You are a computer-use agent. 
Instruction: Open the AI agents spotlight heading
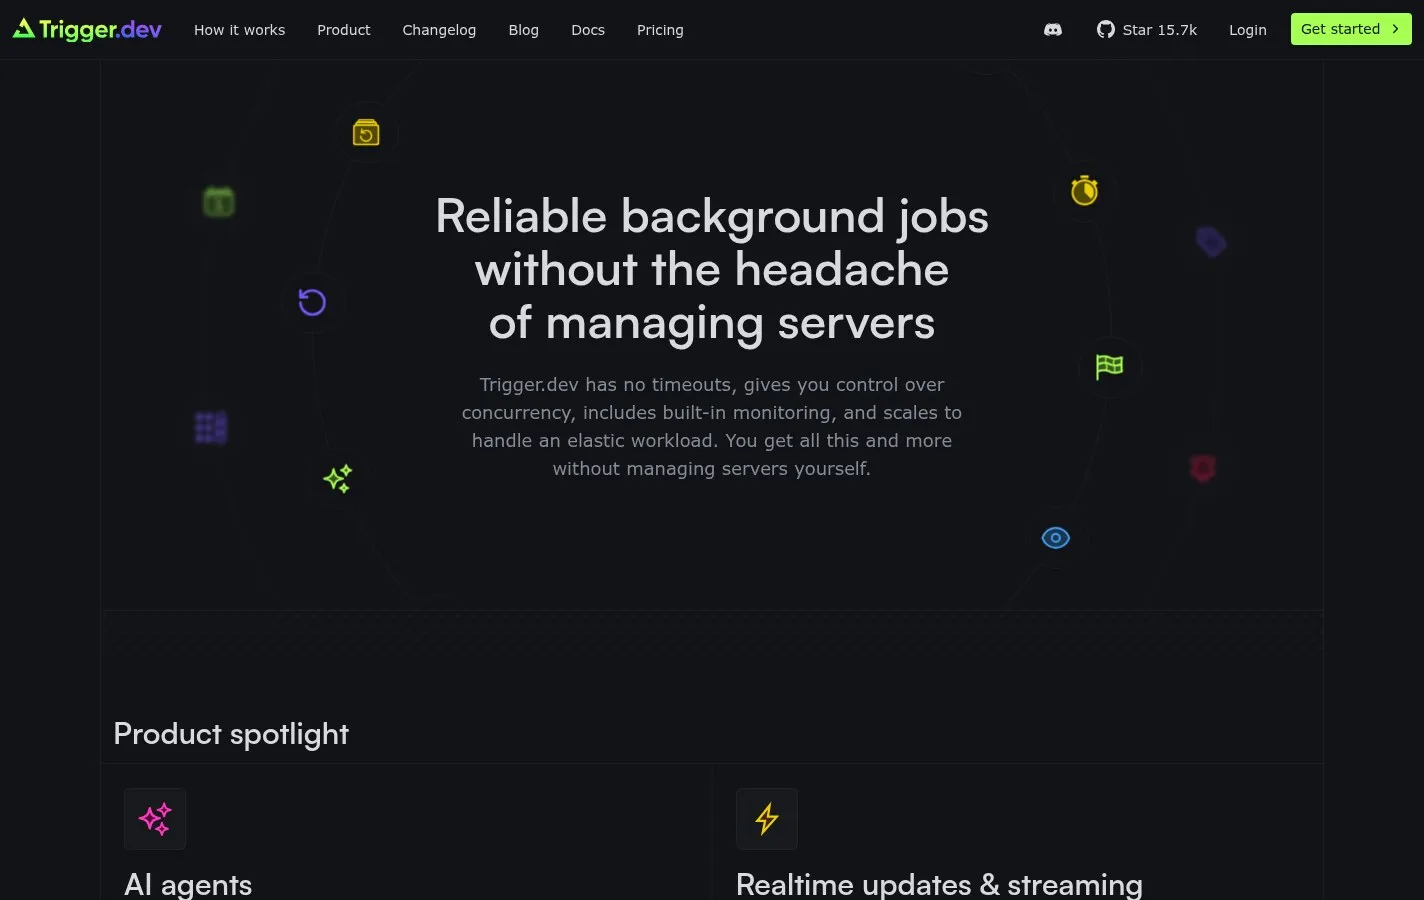click(x=188, y=885)
